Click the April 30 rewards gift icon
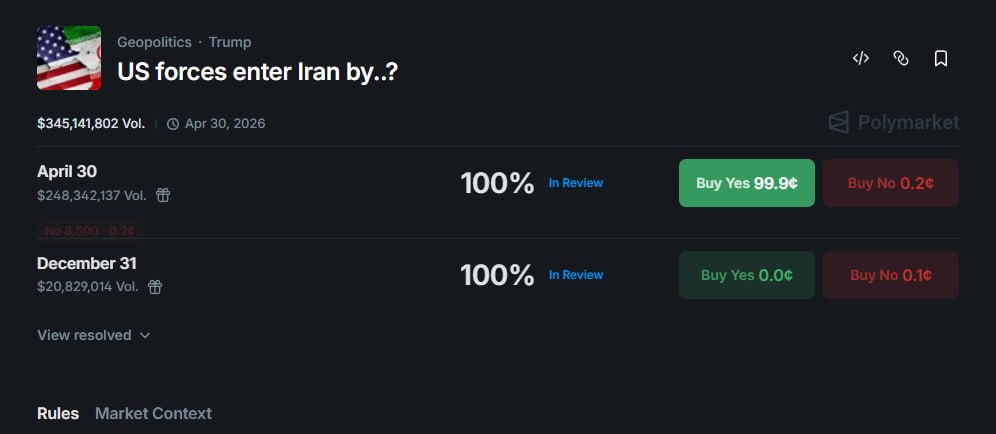Screen dimensions: 996x434 [x=163, y=195]
